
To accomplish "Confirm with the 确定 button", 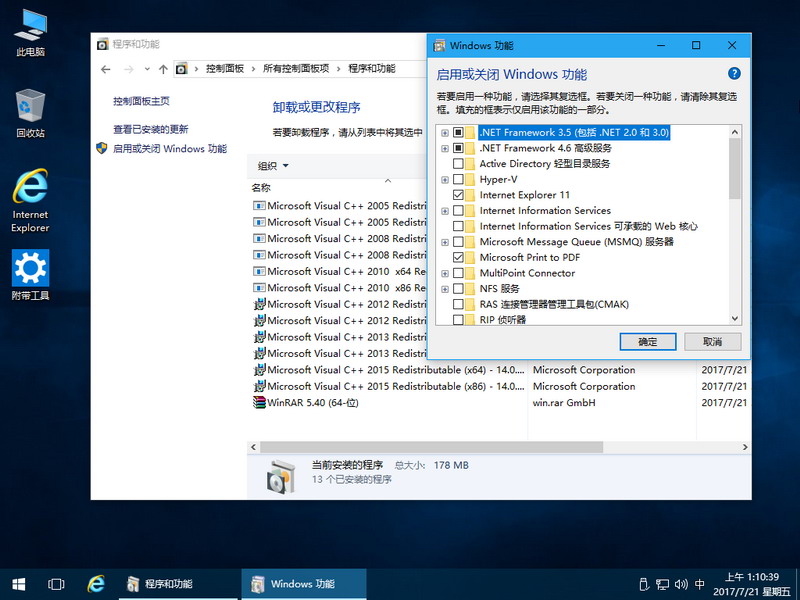I will point(648,341).
